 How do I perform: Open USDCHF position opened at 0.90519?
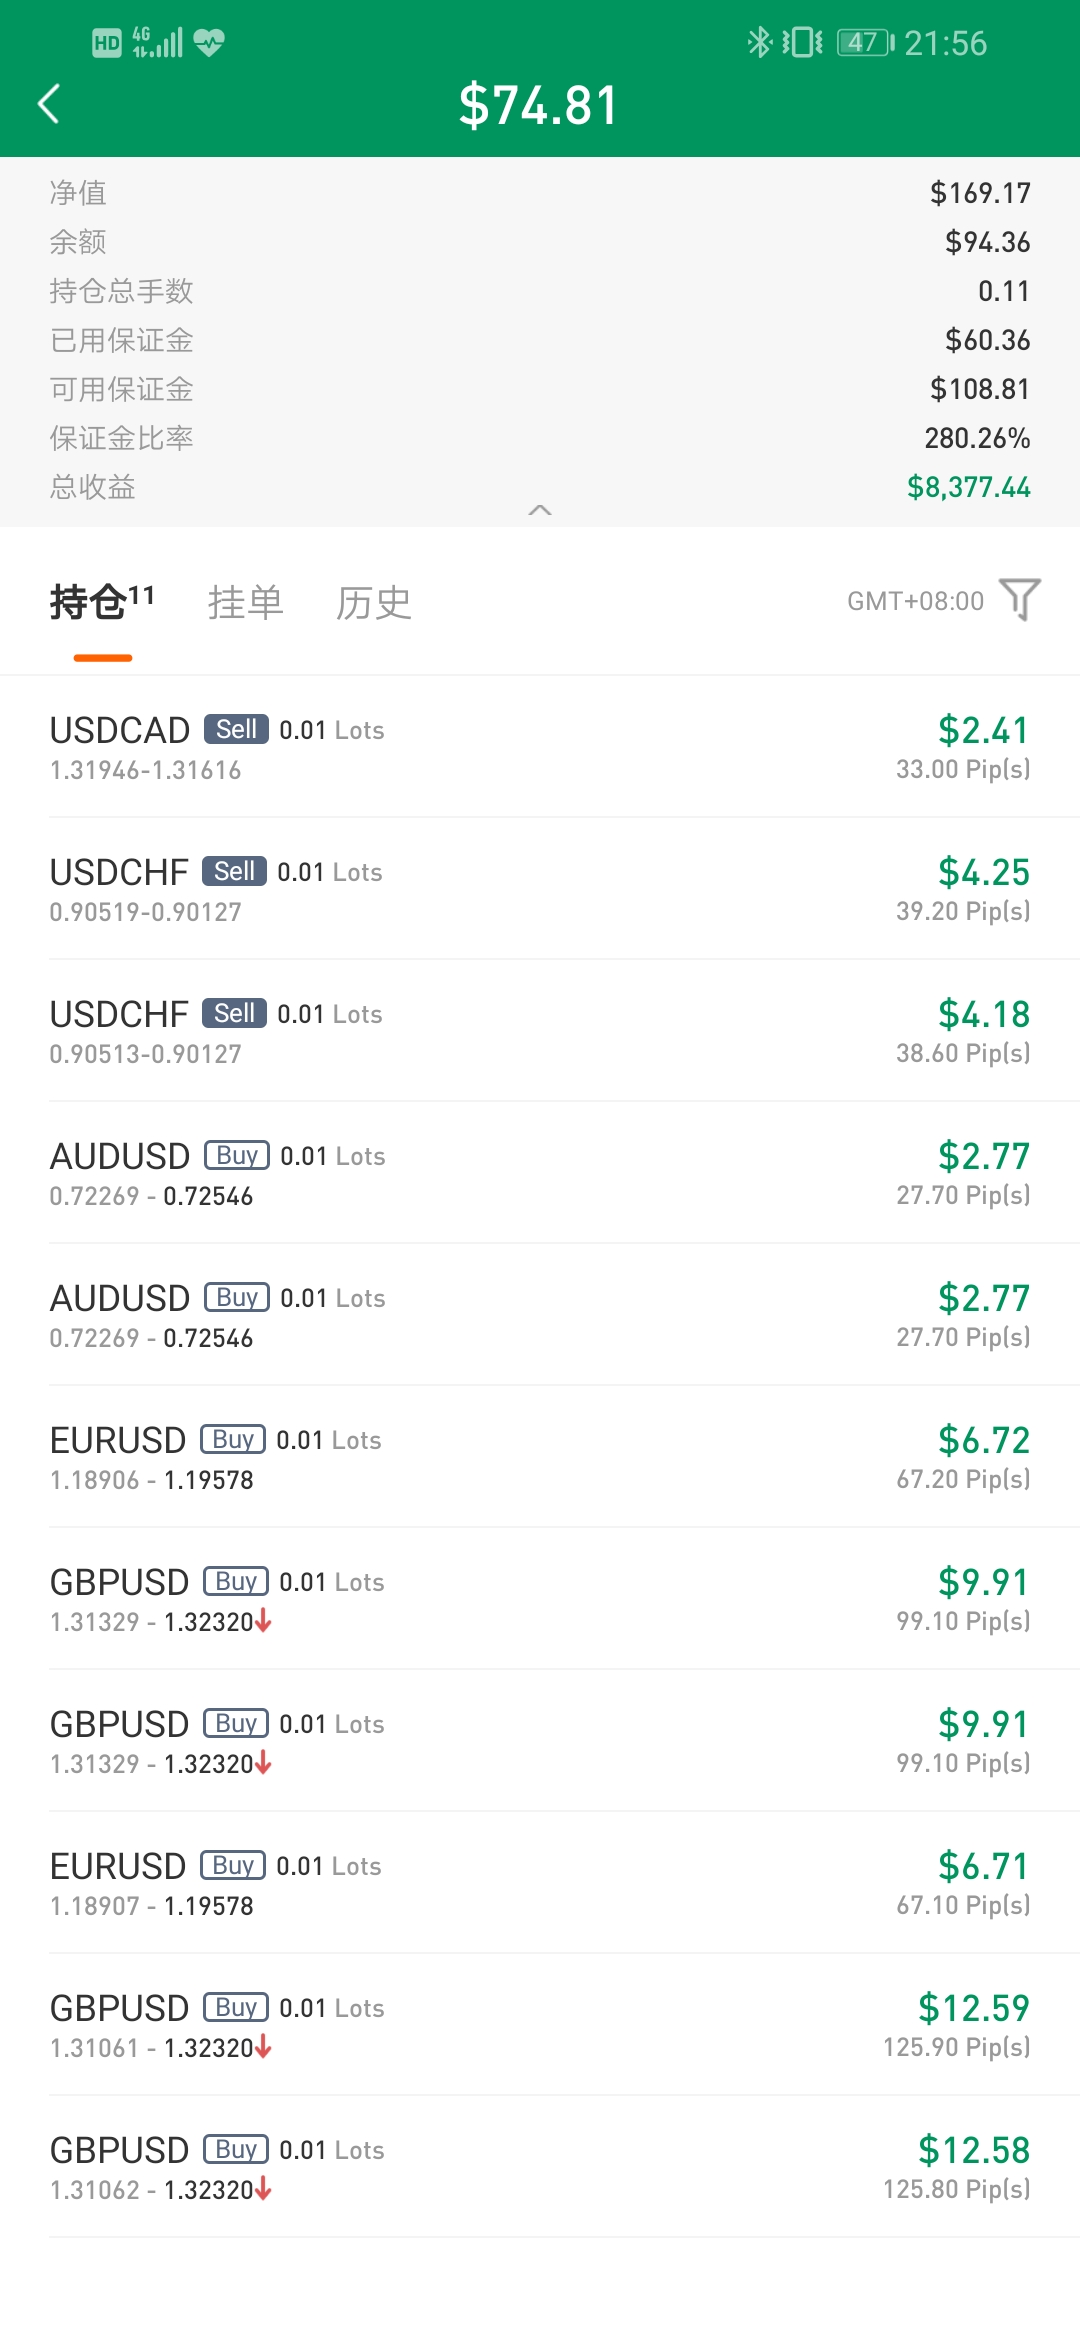coord(540,889)
